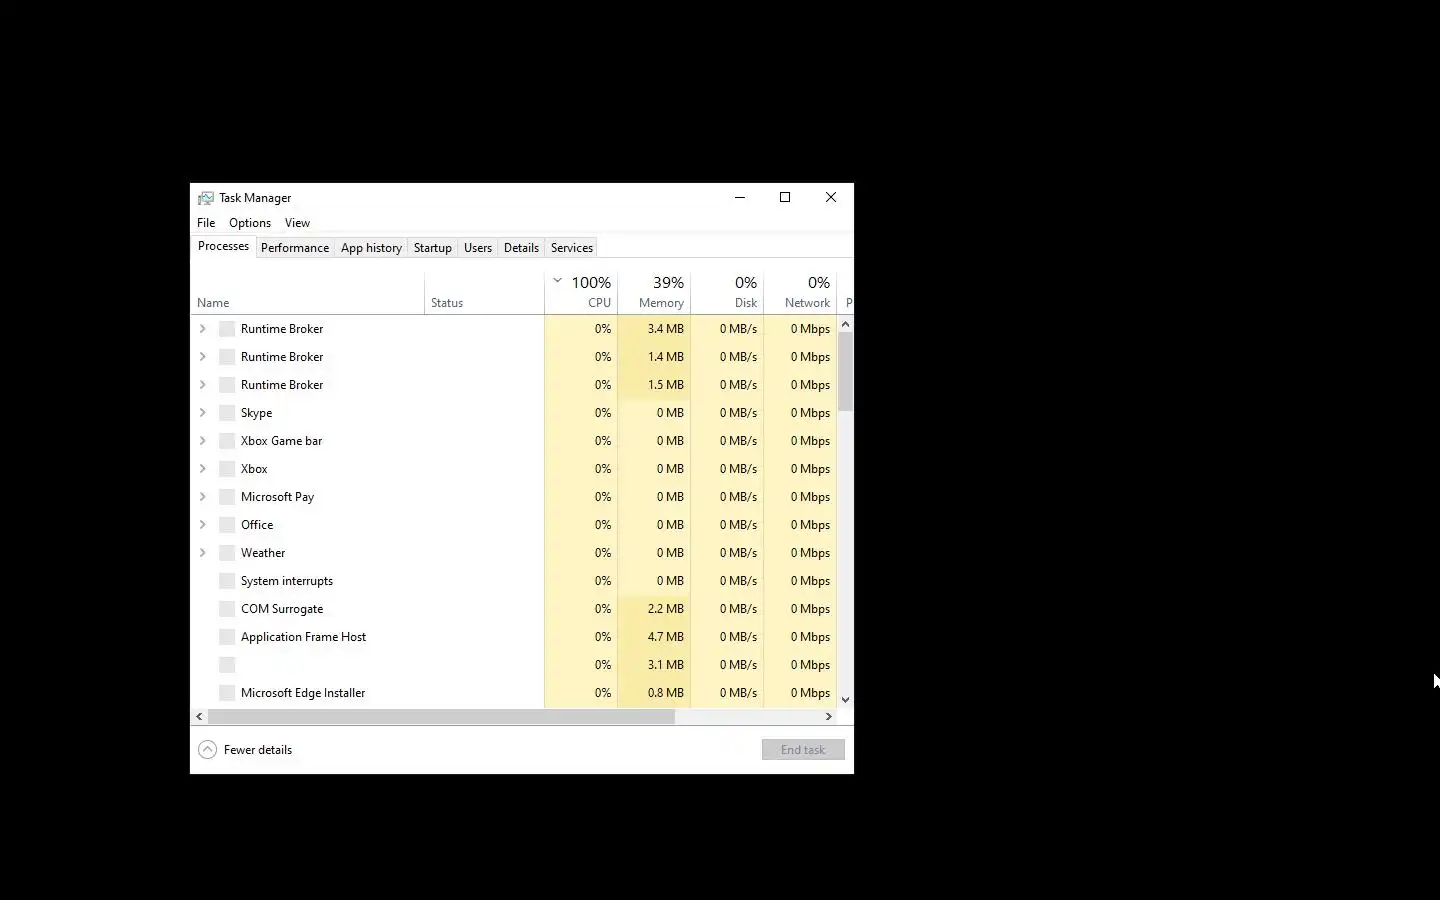1440x900 pixels.
Task: Expand the Xbox process group
Action: [203, 469]
